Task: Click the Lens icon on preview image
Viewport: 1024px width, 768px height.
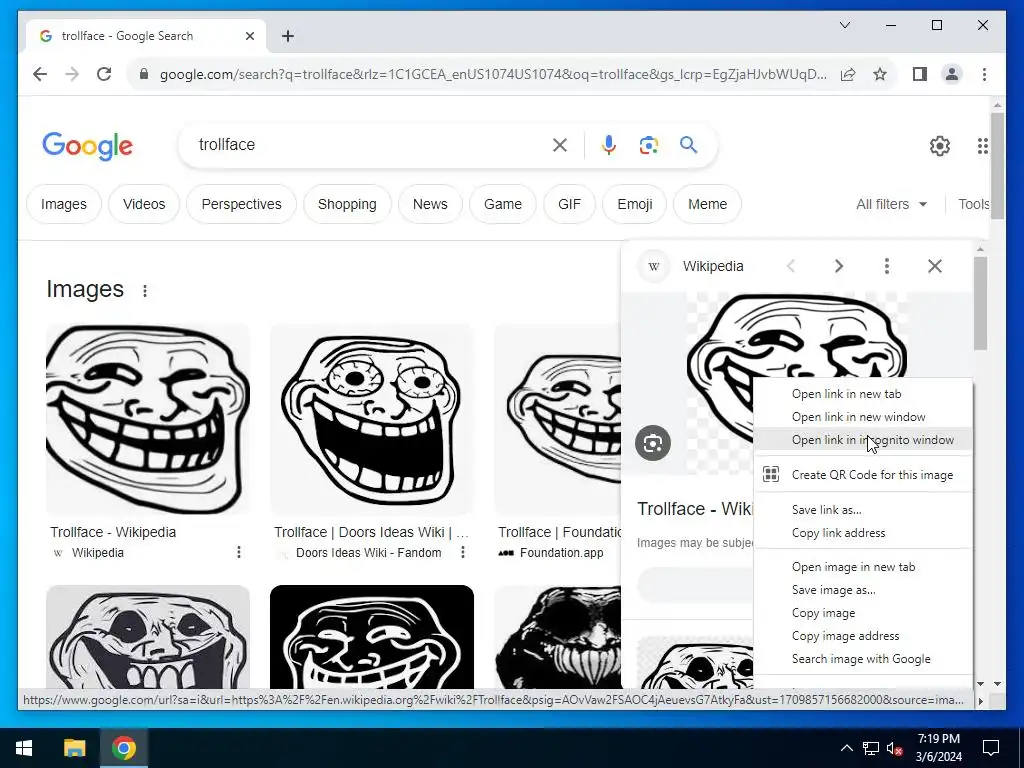Action: coord(652,443)
